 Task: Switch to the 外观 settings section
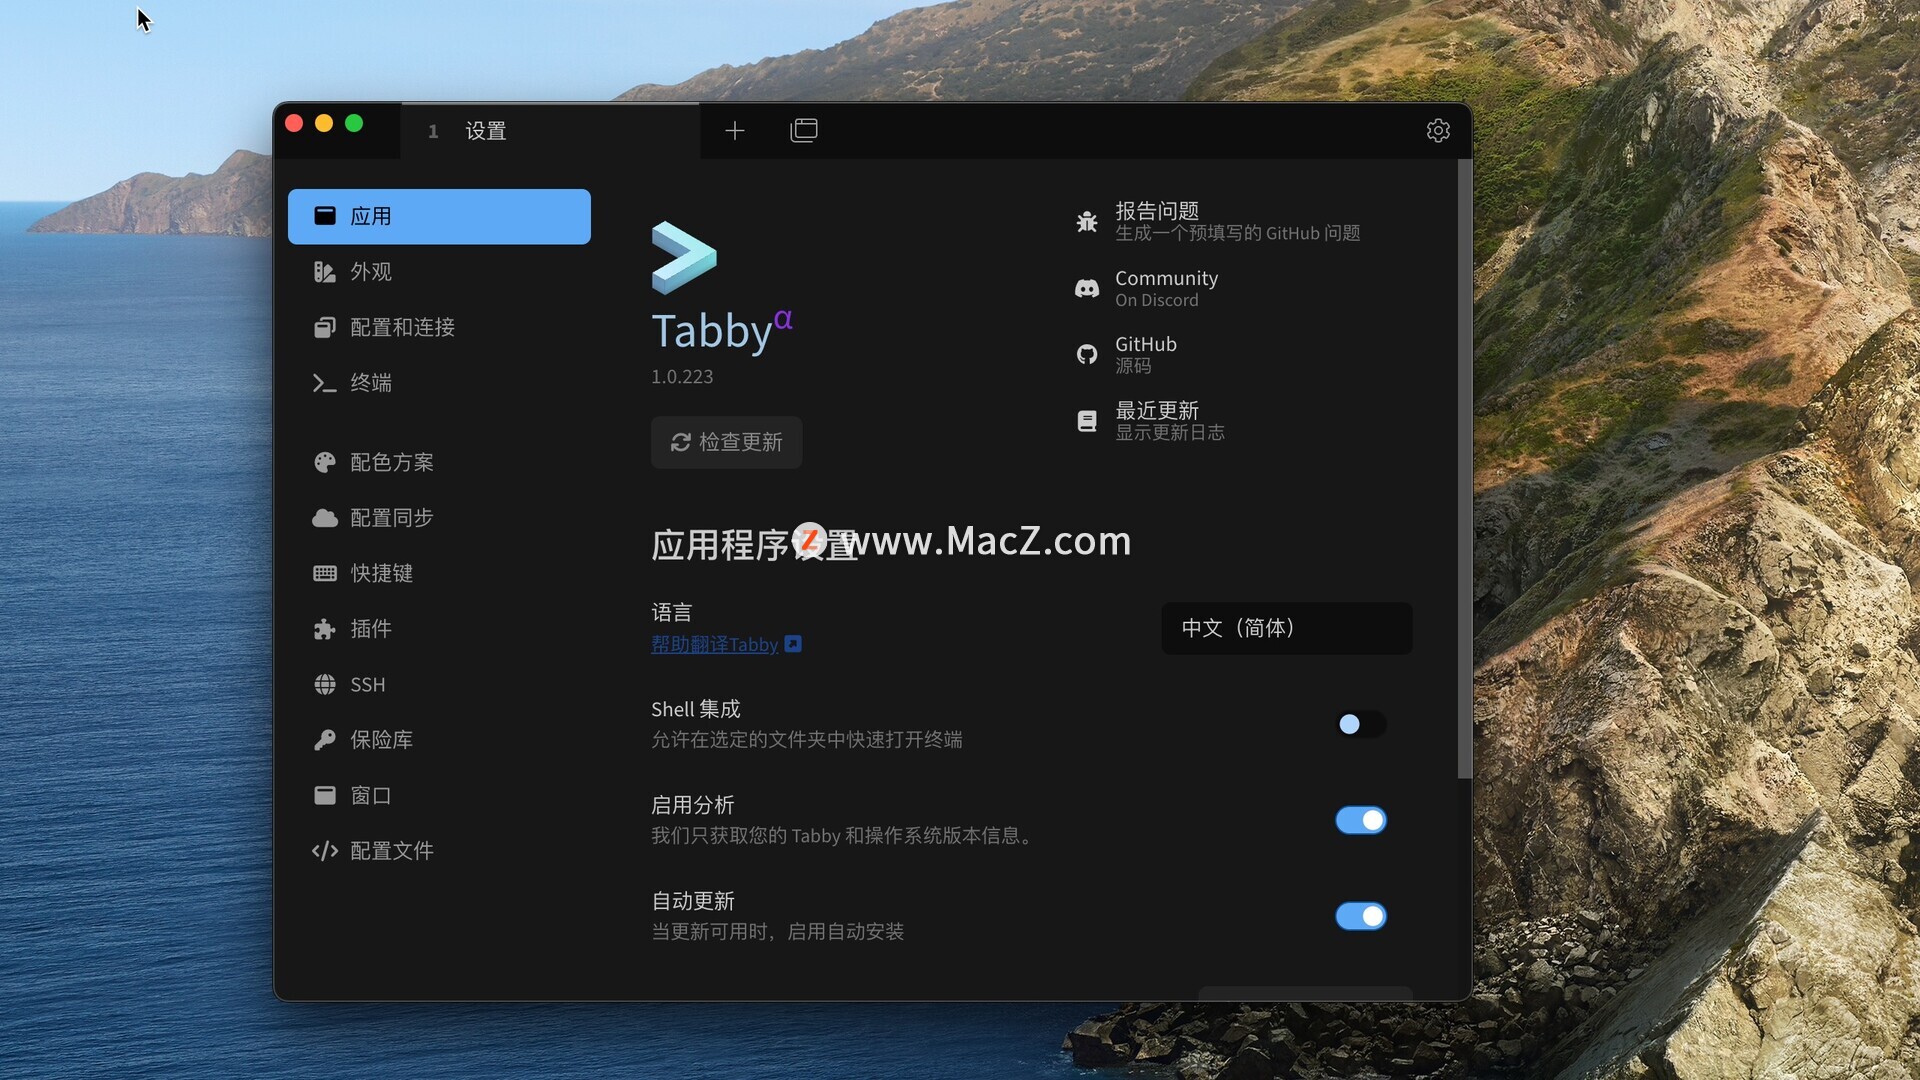(x=439, y=272)
